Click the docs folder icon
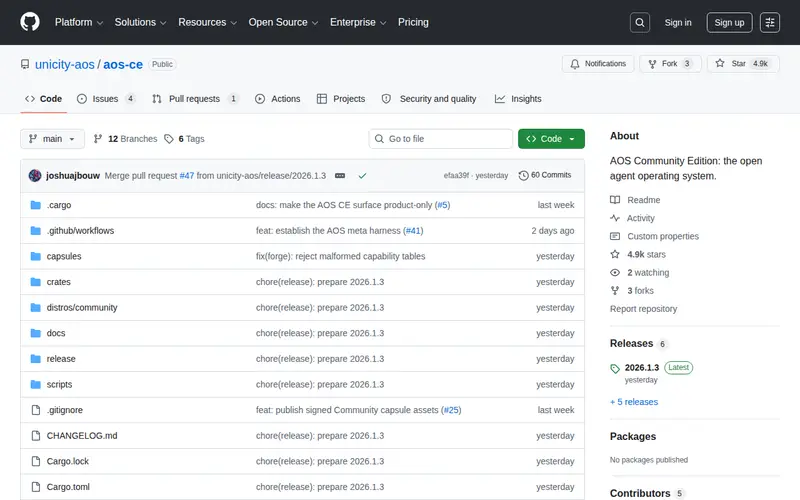The width and height of the screenshot is (800, 500). coord(35,333)
